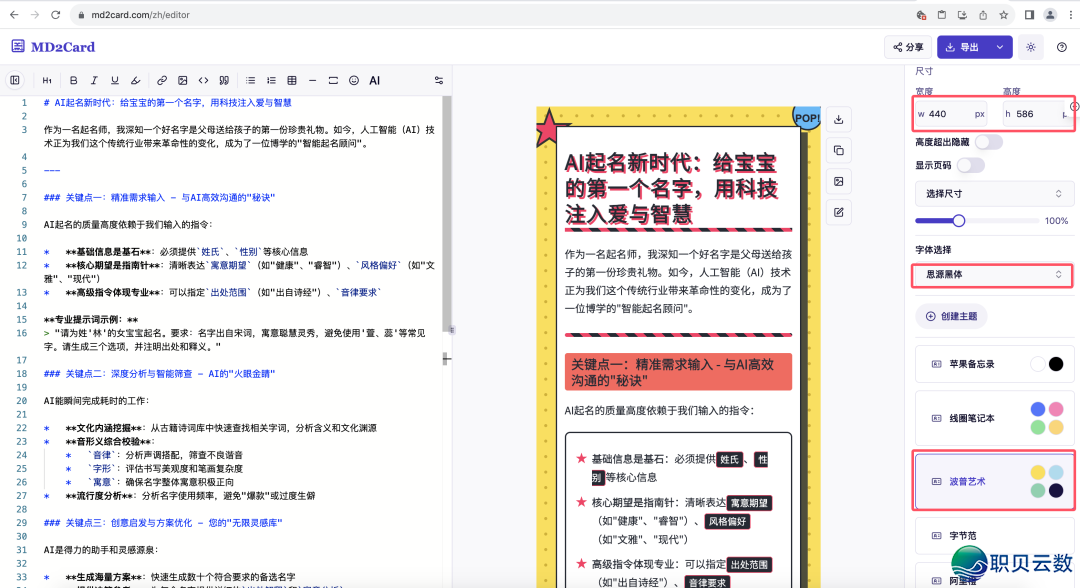Click the browser back arrow
Image resolution: width=1080 pixels, height=588 pixels.
tap(14, 14)
